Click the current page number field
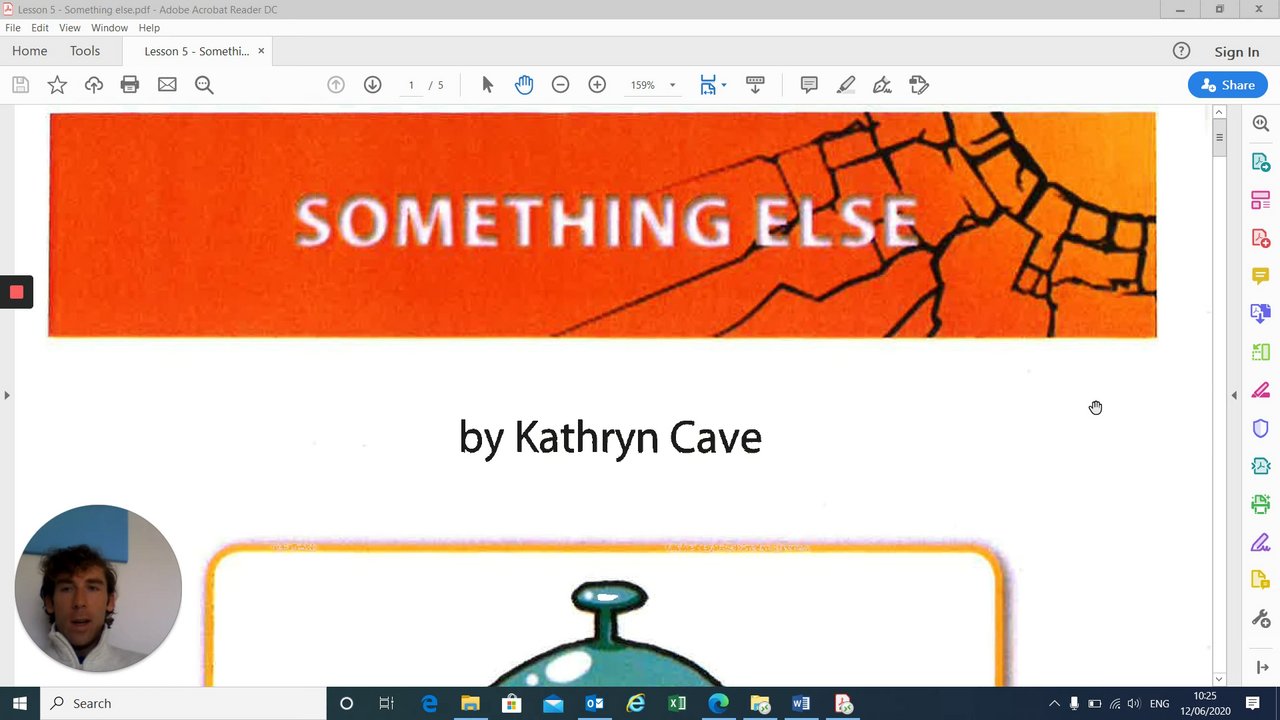 (x=411, y=85)
